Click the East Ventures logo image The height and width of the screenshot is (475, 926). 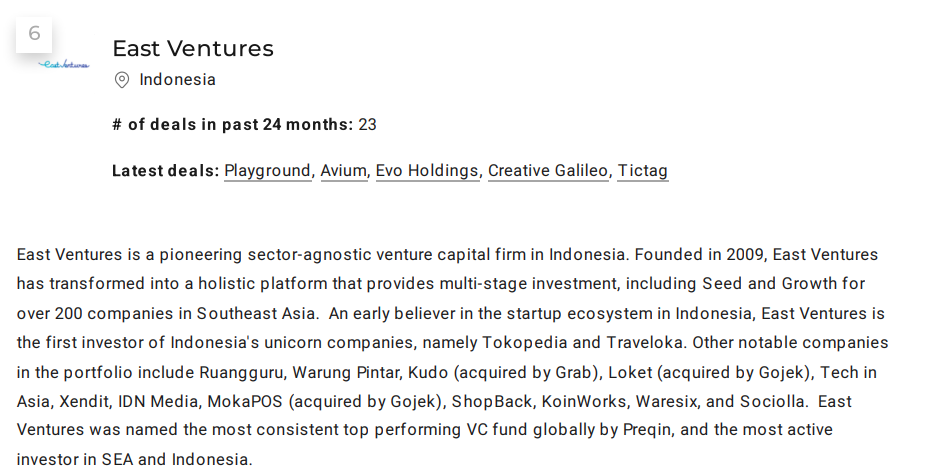64,64
